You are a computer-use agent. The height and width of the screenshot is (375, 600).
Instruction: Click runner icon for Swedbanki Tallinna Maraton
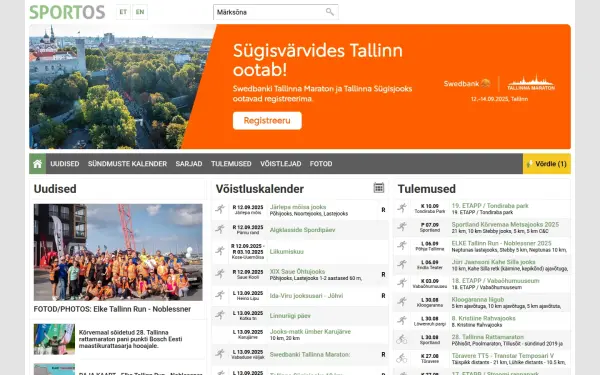click(x=220, y=354)
